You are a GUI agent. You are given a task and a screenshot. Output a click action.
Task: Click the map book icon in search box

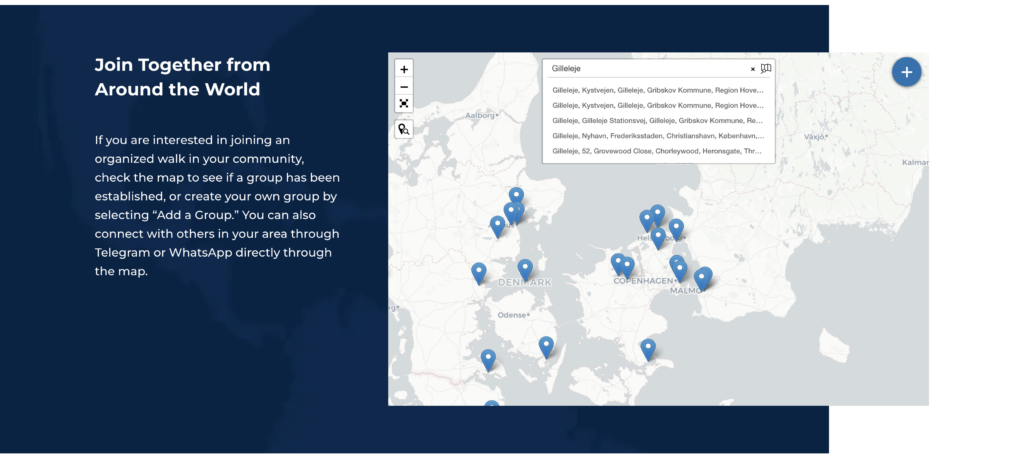(x=766, y=69)
